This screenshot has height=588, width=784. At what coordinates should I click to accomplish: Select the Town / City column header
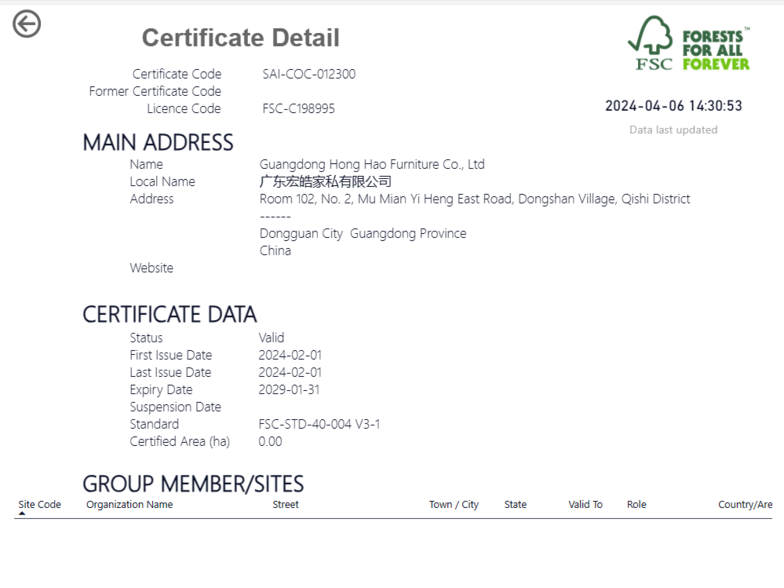(453, 505)
